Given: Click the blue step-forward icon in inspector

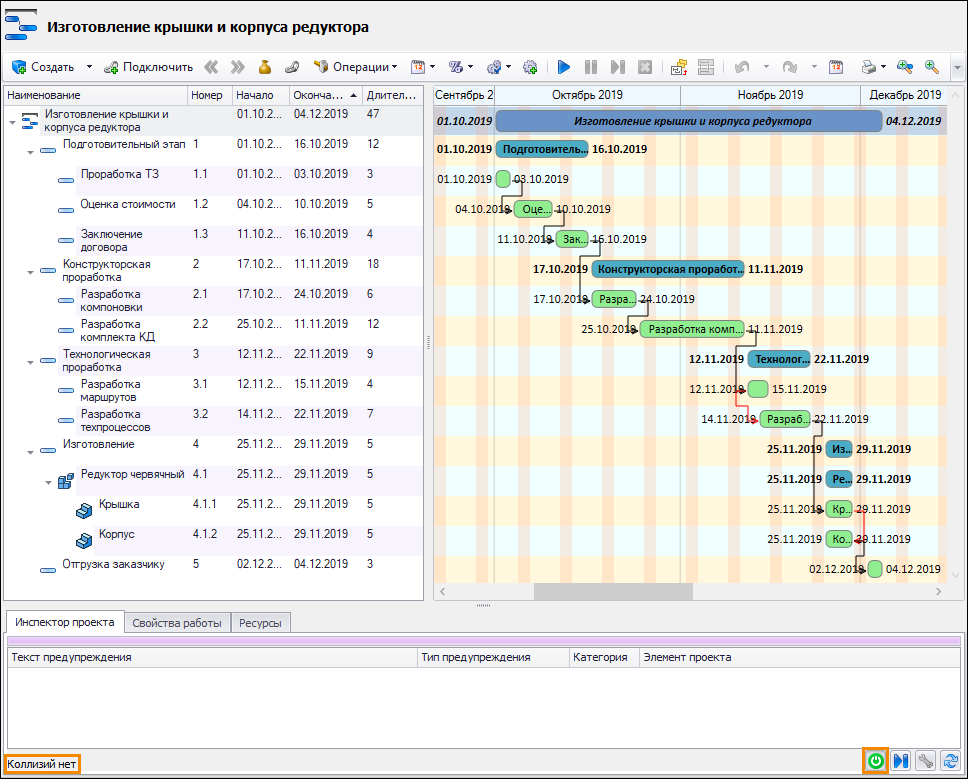Looking at the screenshot, I should pyautogui.click(x=901, y=761).
